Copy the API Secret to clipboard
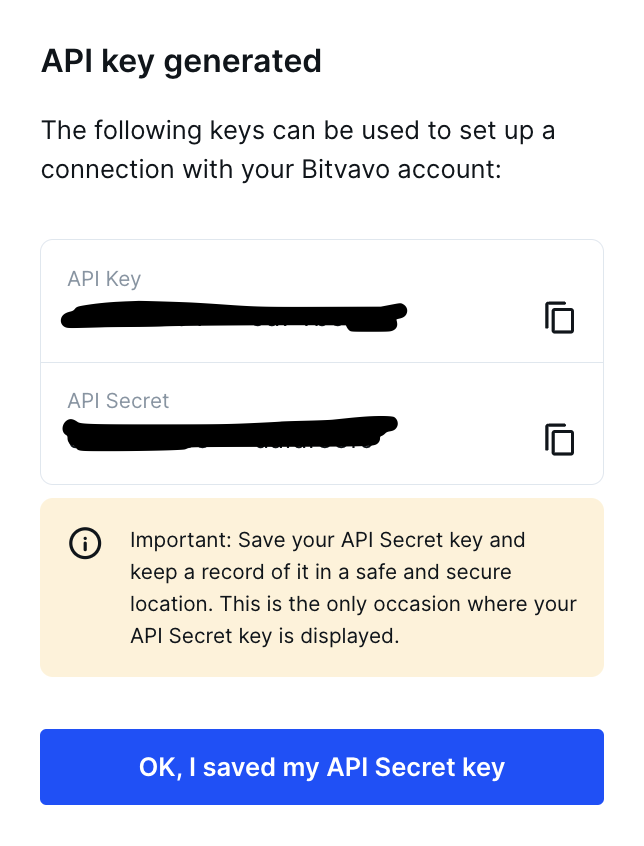The width and height of the screenshot is (644, 846). (559, 439)
